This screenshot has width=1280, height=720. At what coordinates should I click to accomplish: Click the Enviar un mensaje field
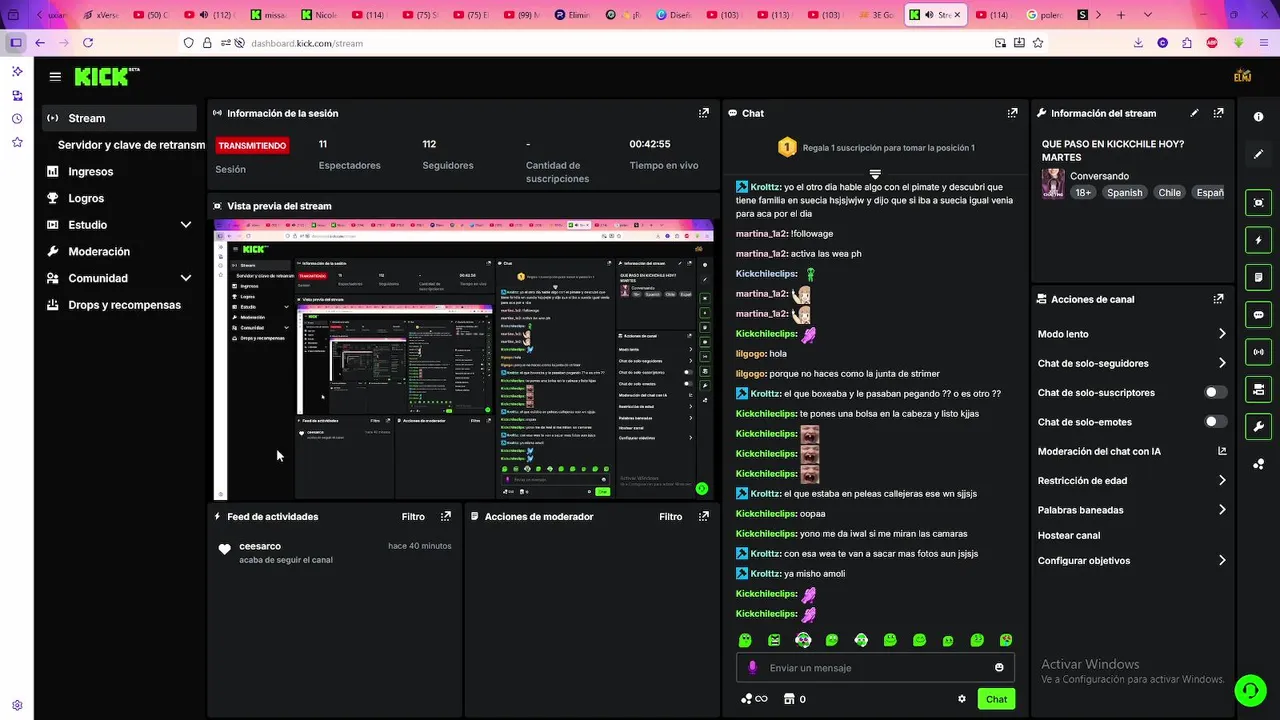coord(876,667)
